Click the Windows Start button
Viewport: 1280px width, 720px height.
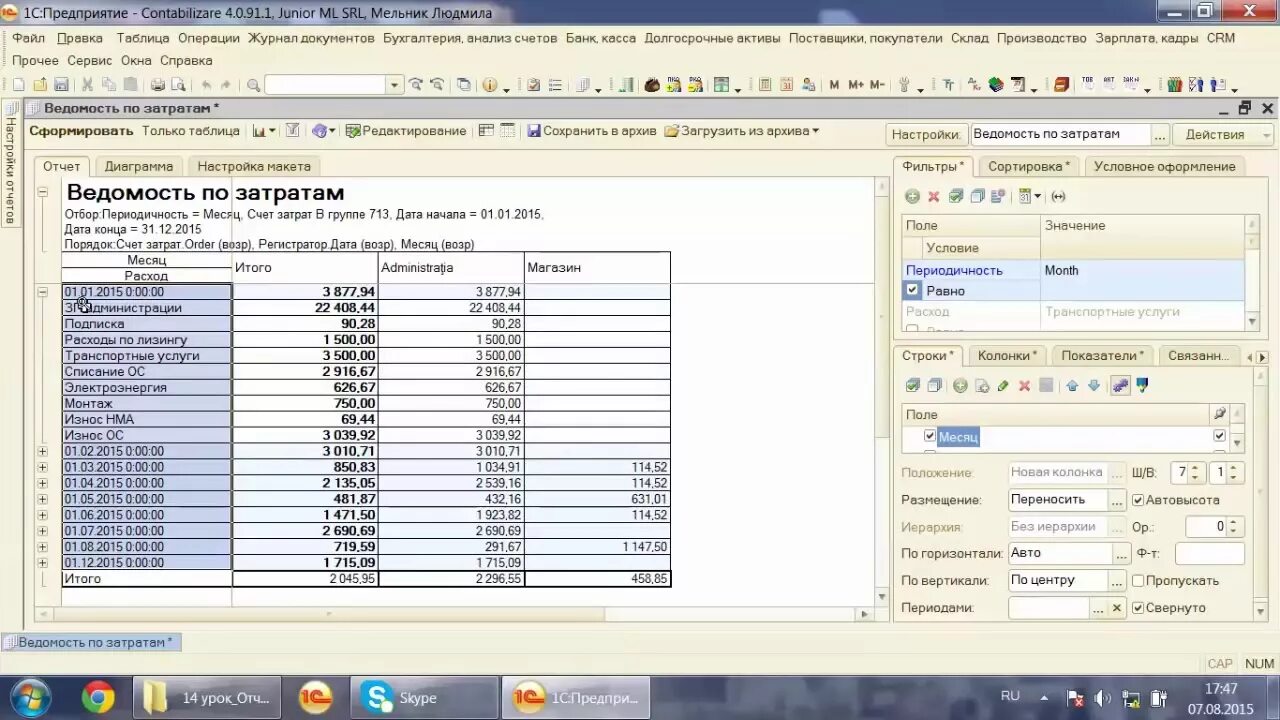30,698
